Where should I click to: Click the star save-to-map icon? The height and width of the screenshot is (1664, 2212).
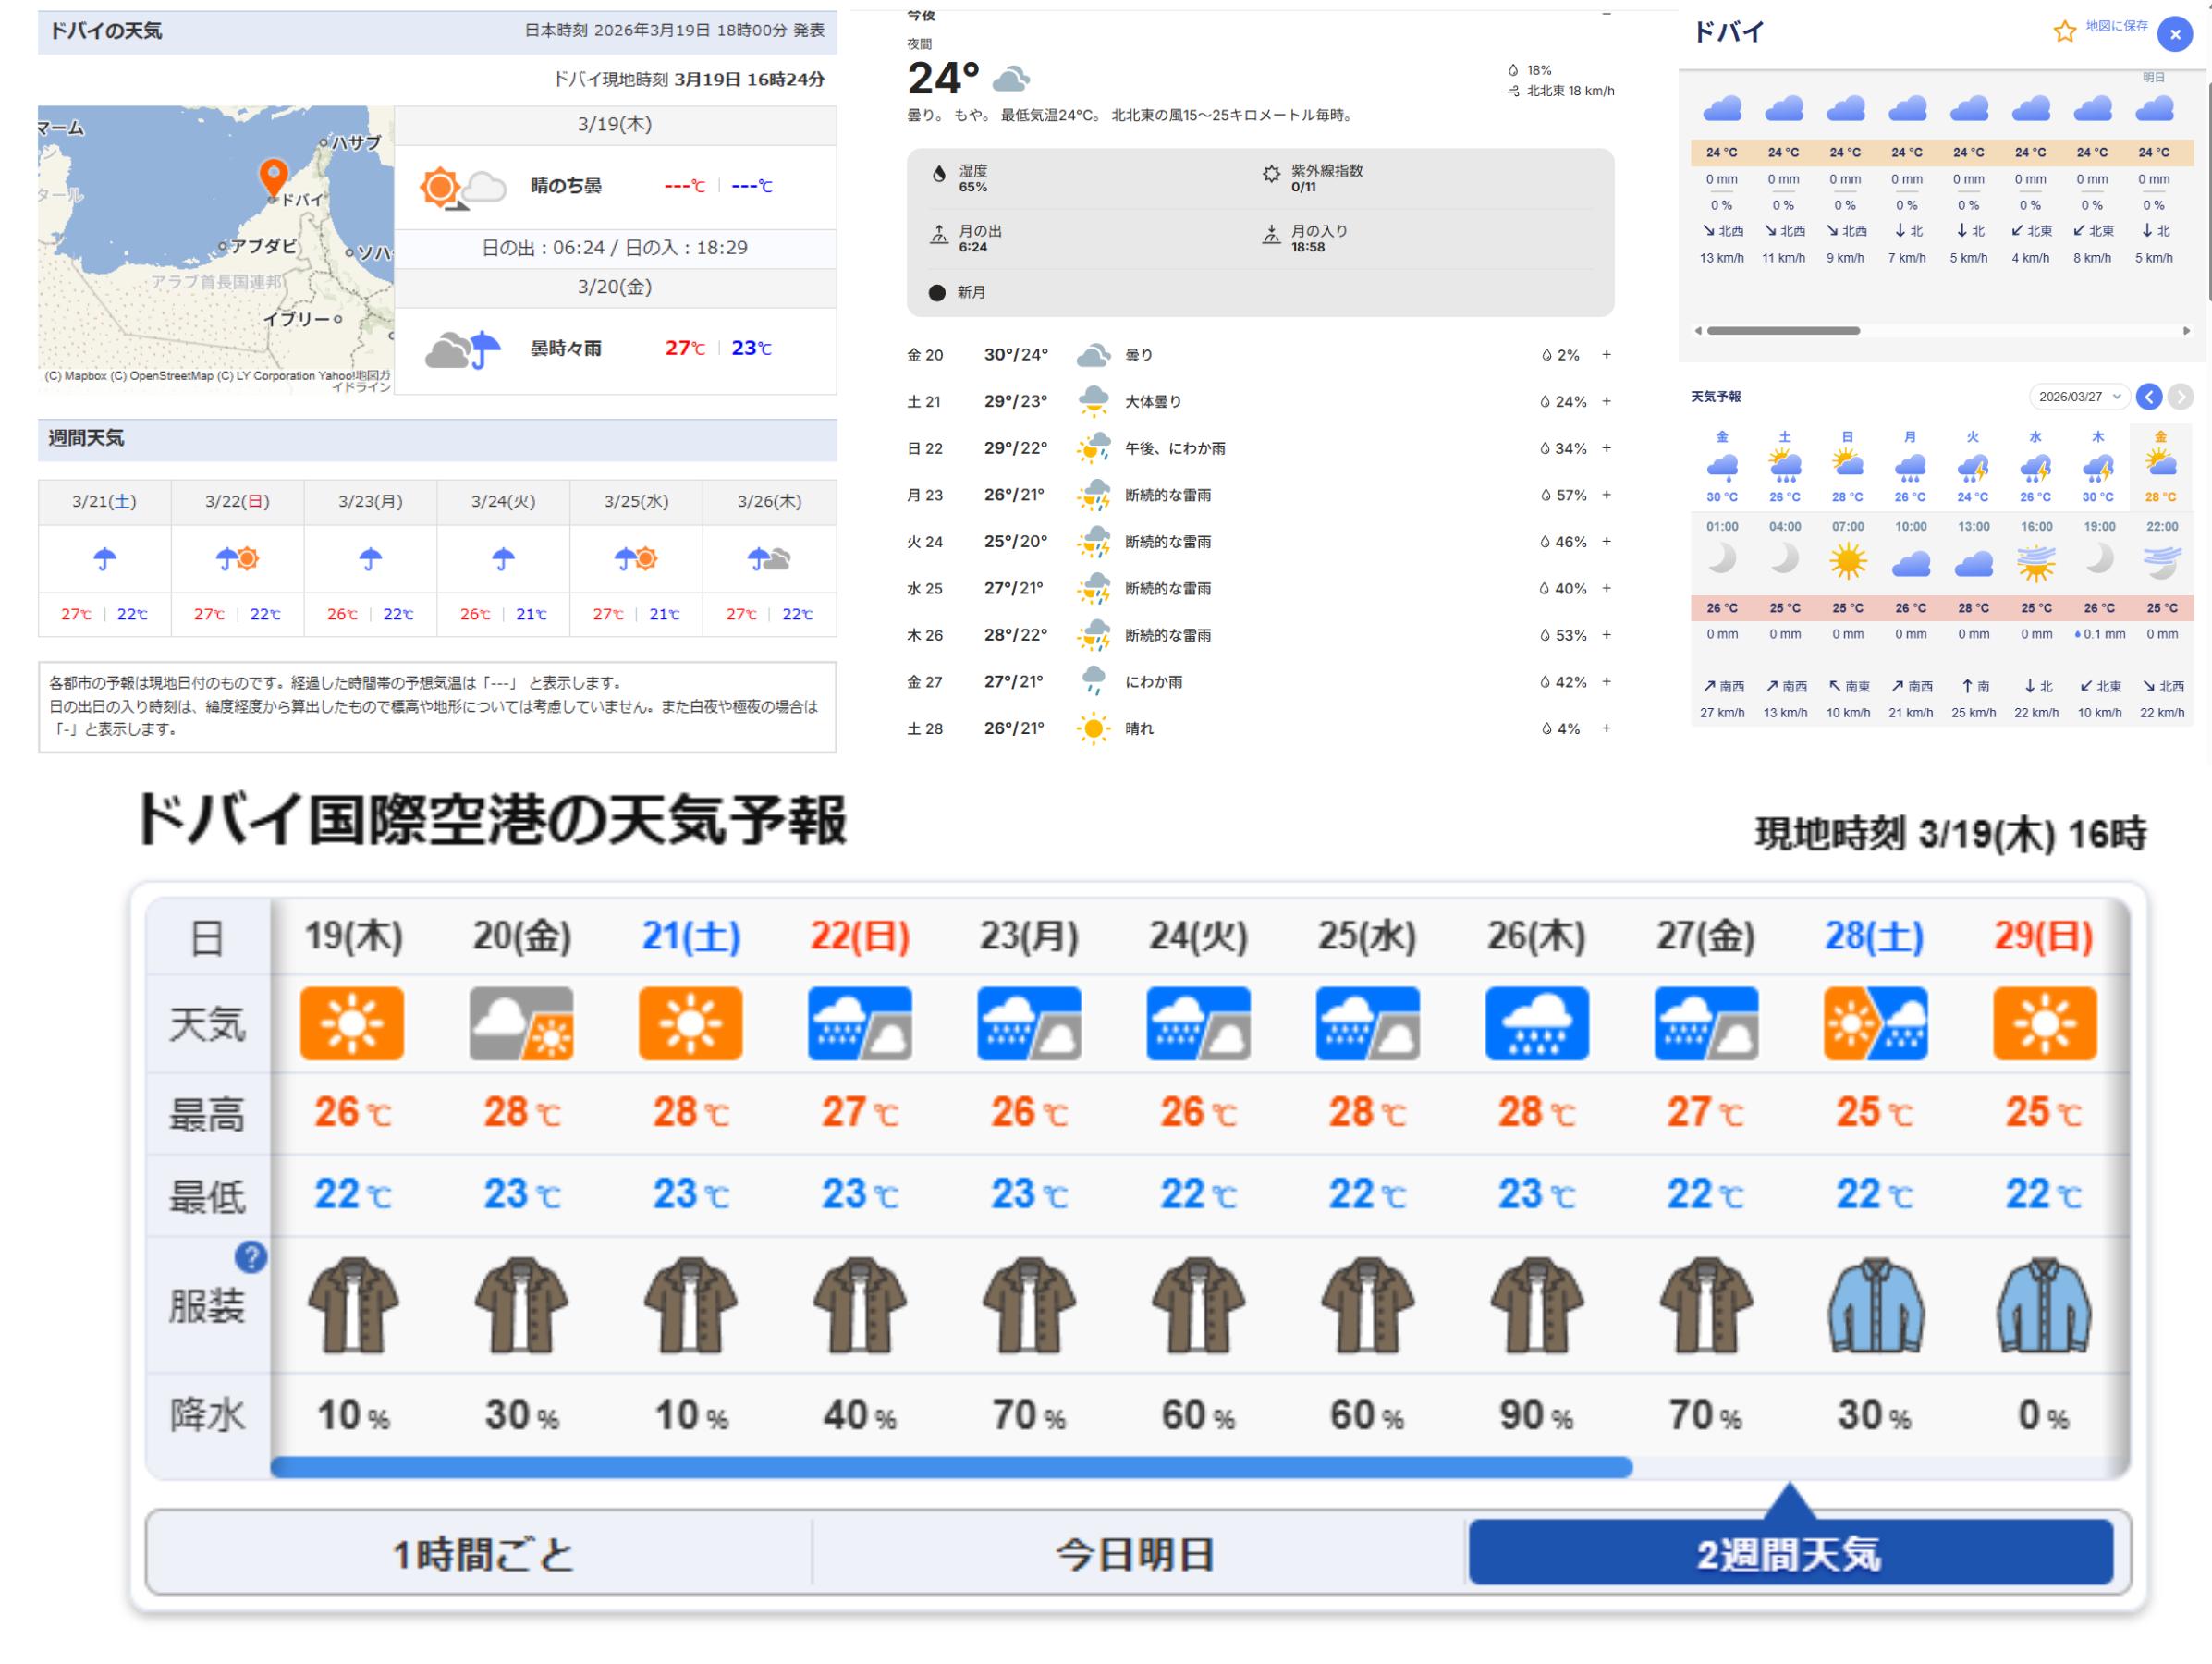(x=2064, y=32)
